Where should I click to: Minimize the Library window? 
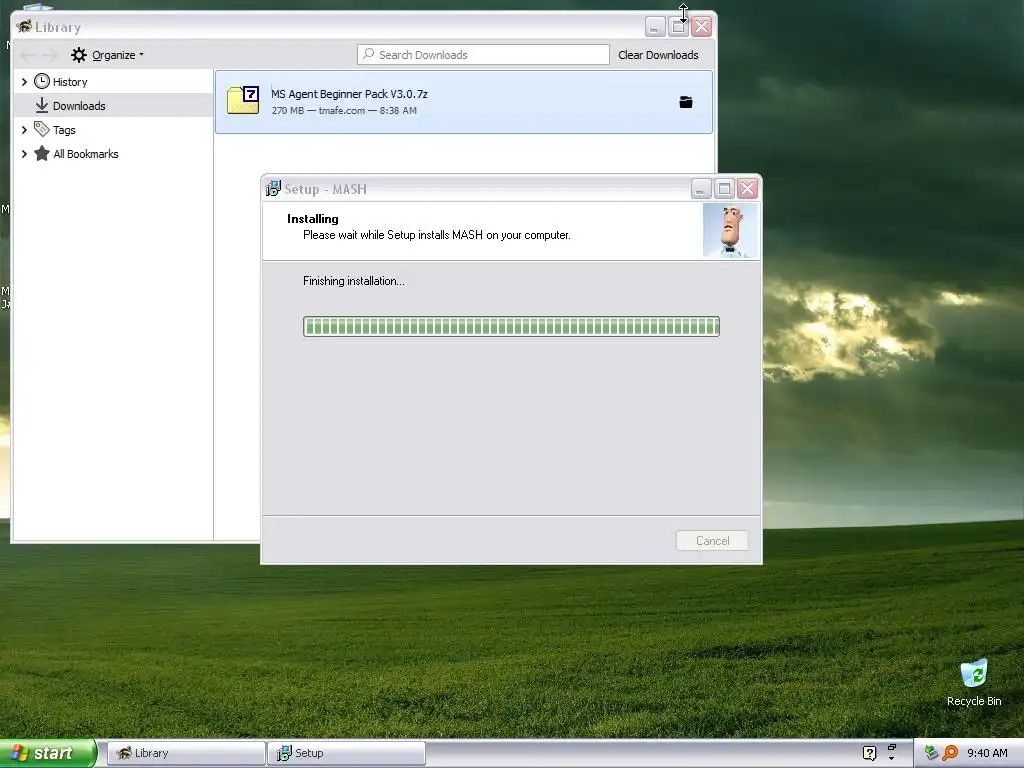pyautogui.click(x=655, y=27)
